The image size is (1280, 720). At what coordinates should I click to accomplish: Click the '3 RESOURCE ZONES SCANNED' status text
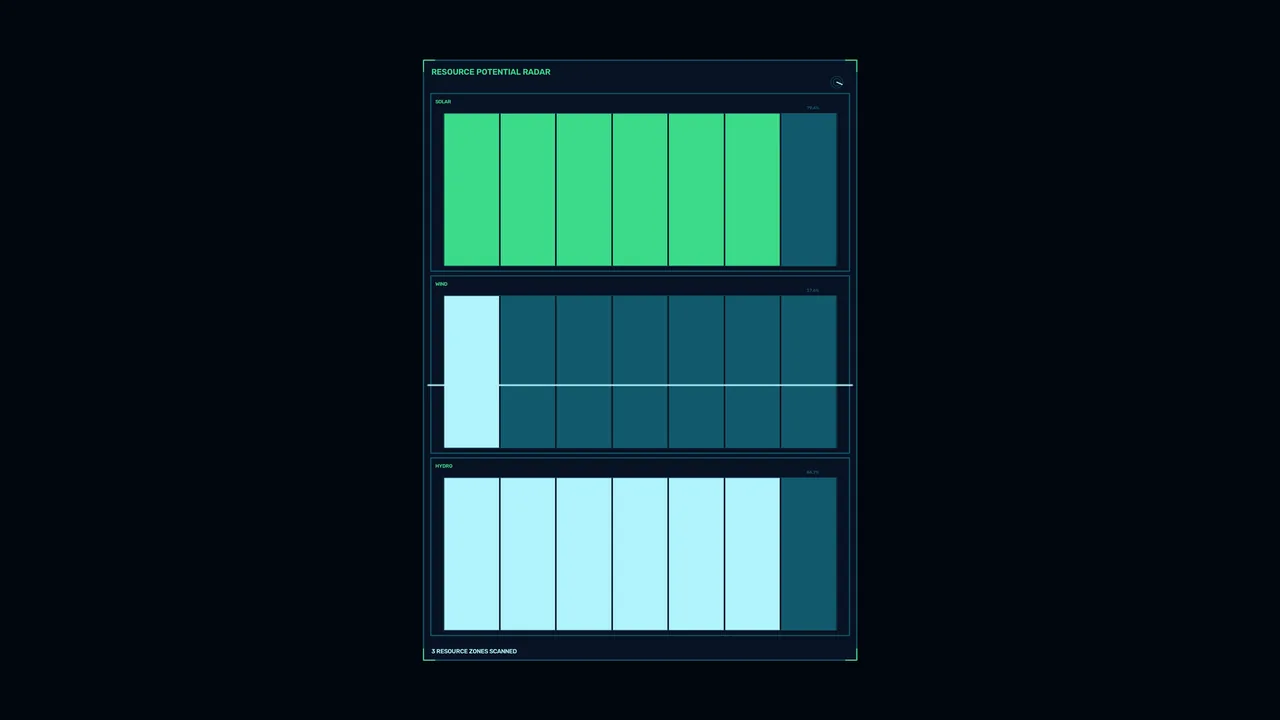474,651
